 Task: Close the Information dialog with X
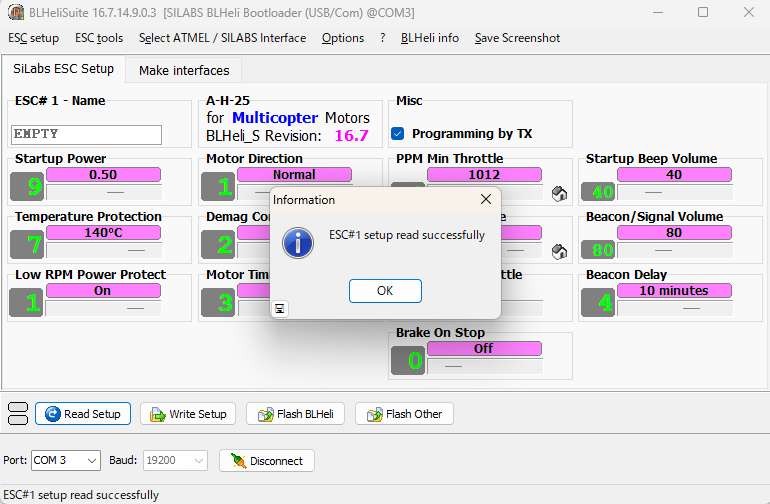click(486, 199)
